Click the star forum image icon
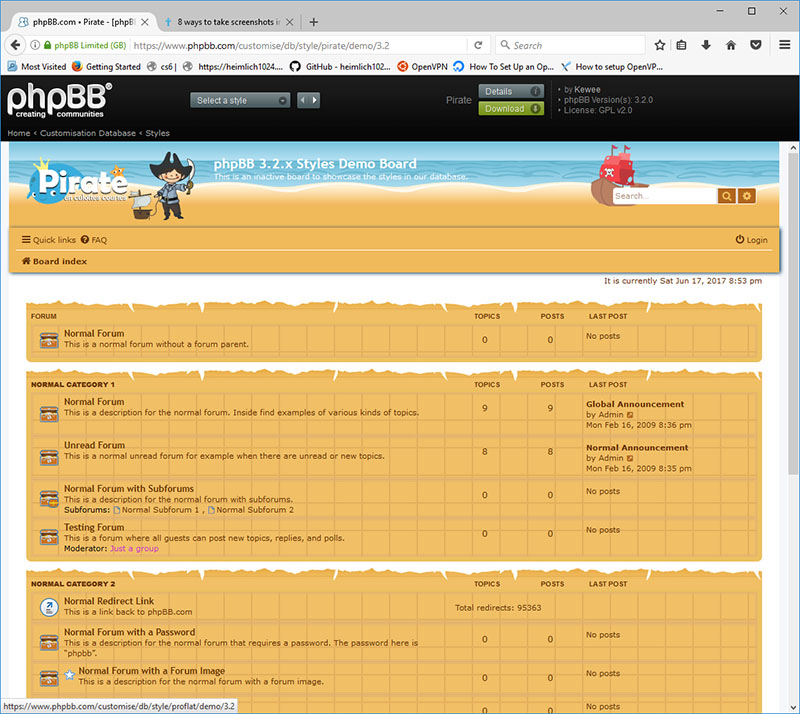800x714 pixels. point(69,675)
